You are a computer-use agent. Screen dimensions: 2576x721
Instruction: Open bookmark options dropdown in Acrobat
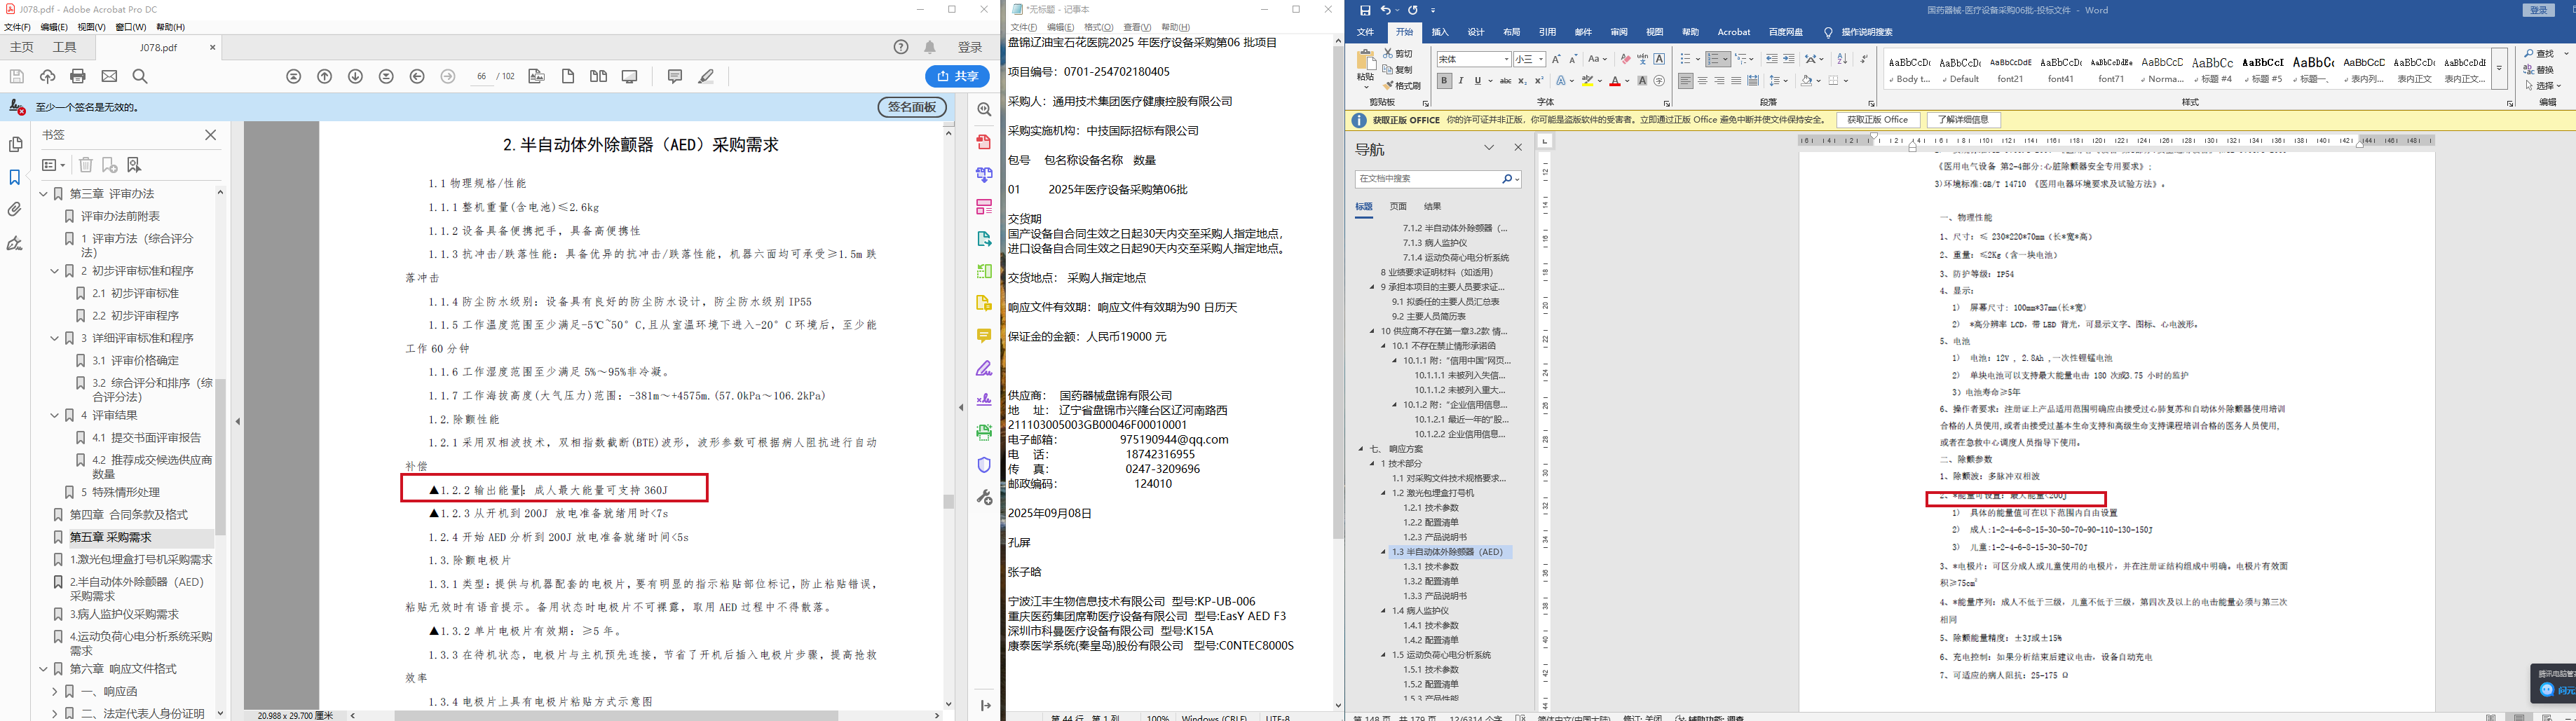click(54, 165)
